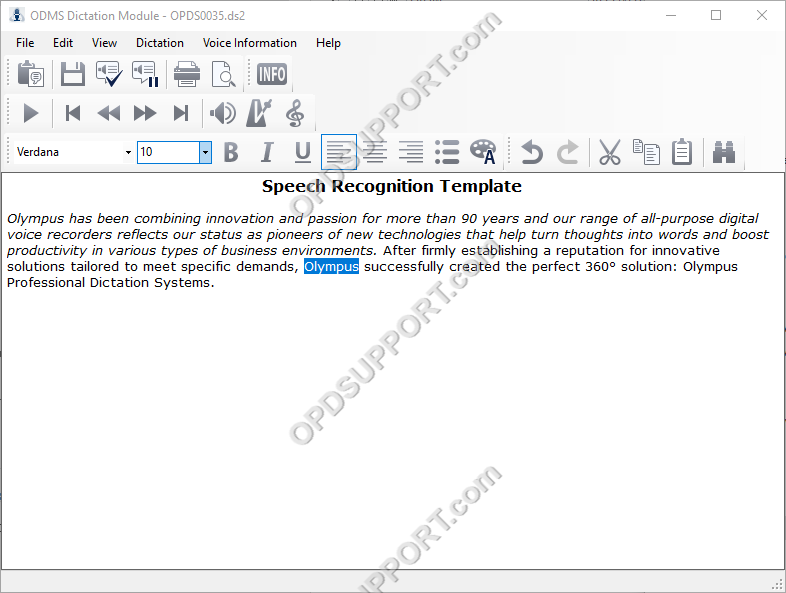
Task: Click the highlighted word Olympus in the text
Action: 331,266
